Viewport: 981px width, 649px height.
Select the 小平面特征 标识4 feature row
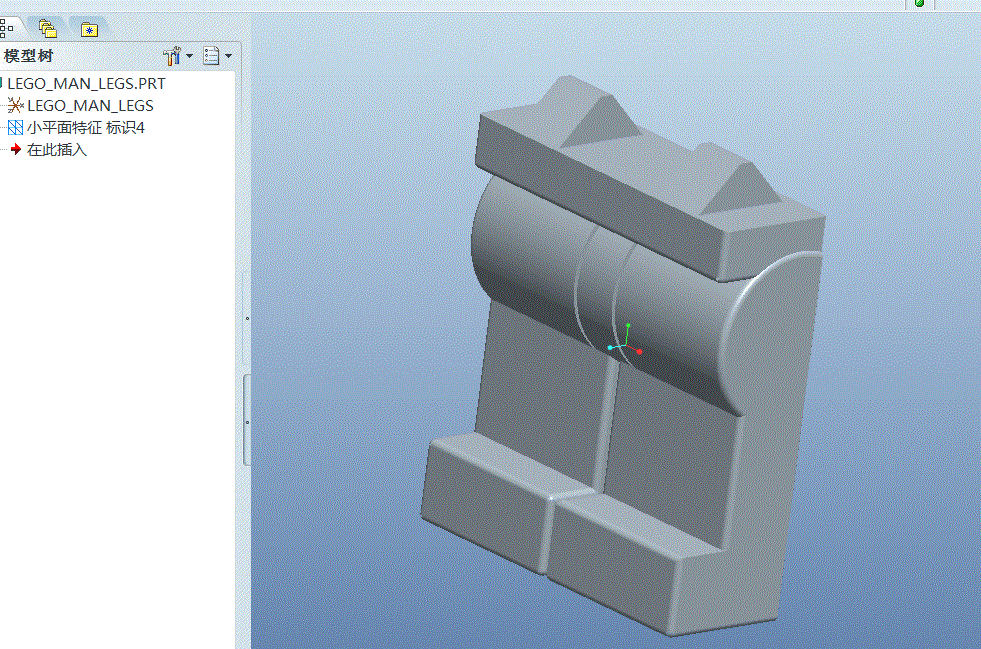pos(76,128)
